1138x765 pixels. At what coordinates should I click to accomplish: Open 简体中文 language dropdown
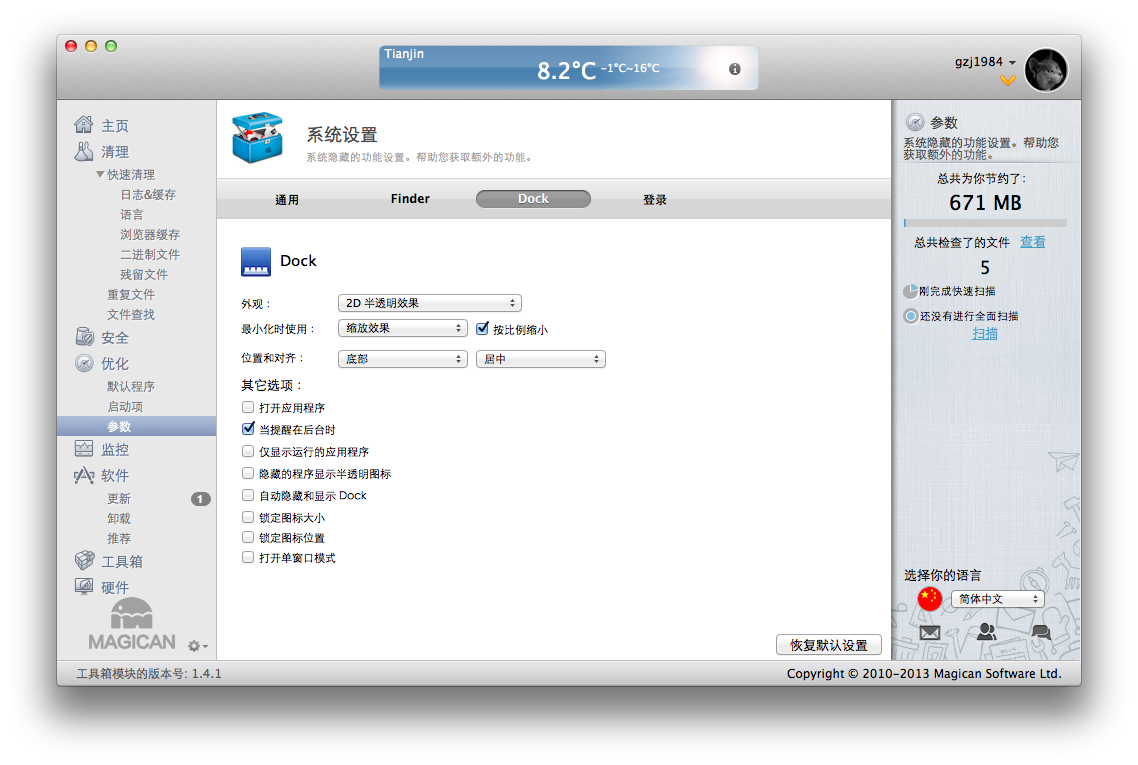coord(996,599)
